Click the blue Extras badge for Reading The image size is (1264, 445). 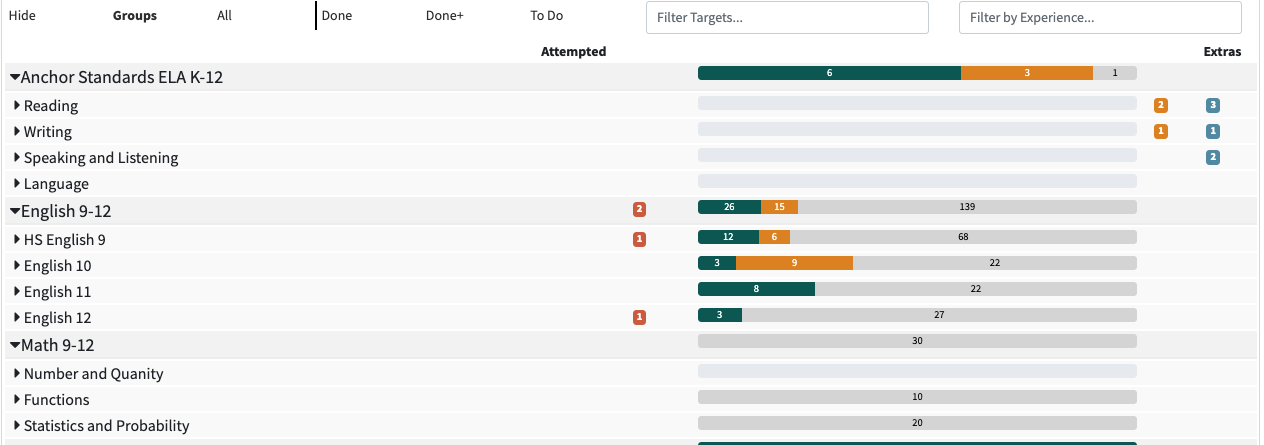click(1213, 105)
